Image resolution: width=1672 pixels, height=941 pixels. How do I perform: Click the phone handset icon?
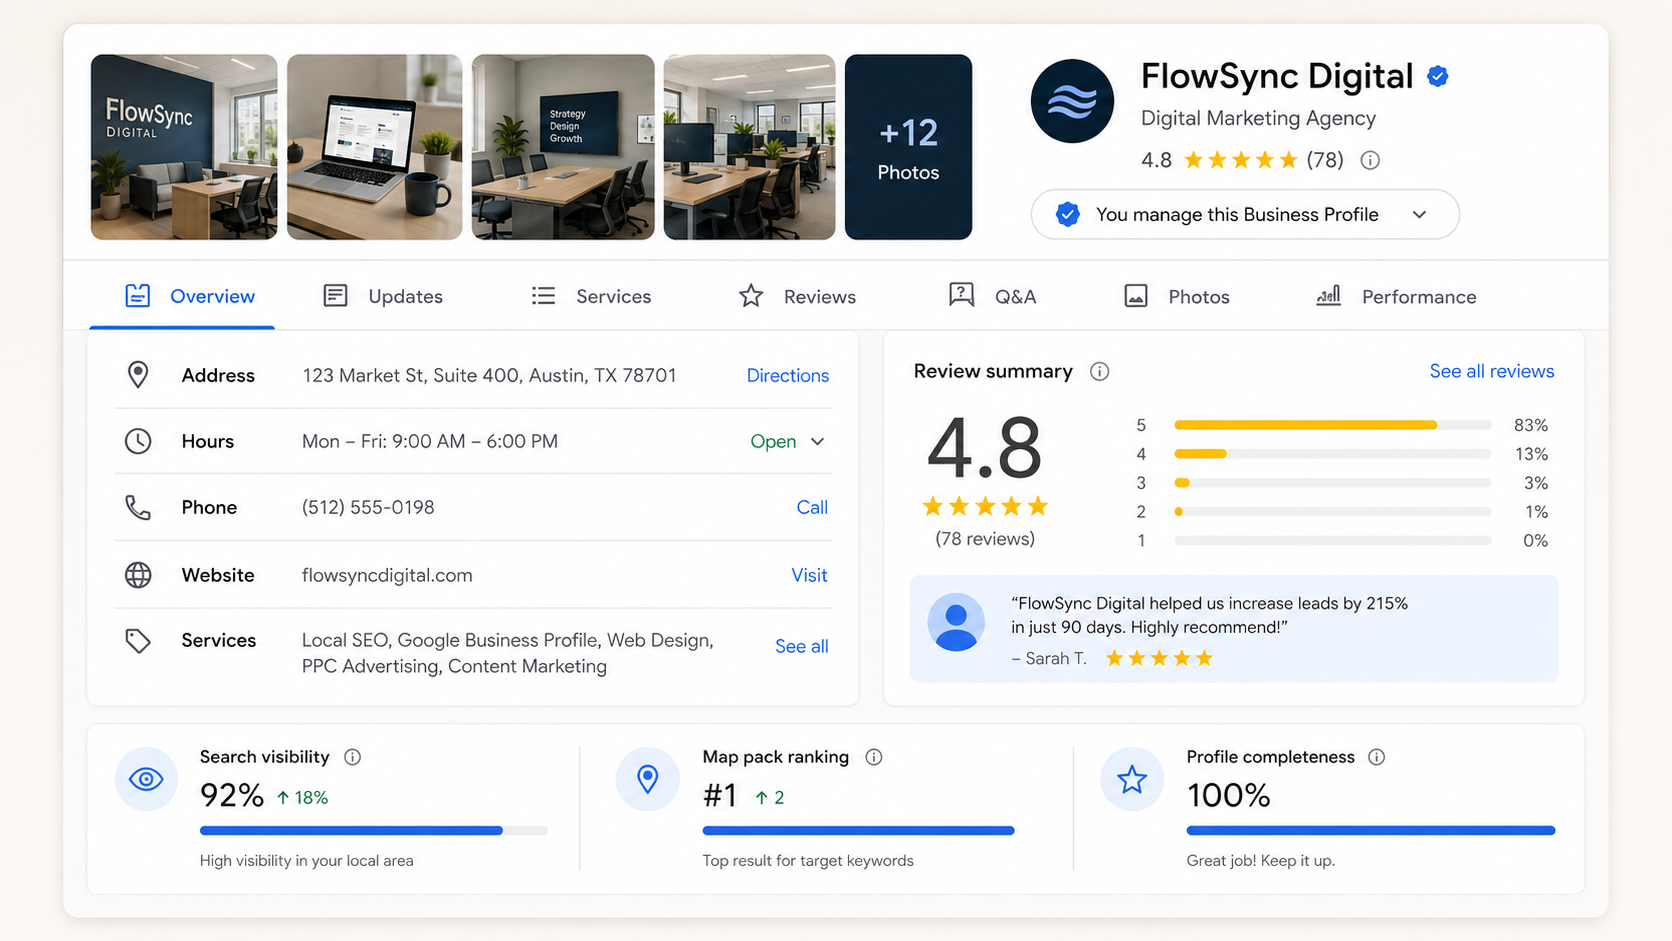tap(138, 508)
